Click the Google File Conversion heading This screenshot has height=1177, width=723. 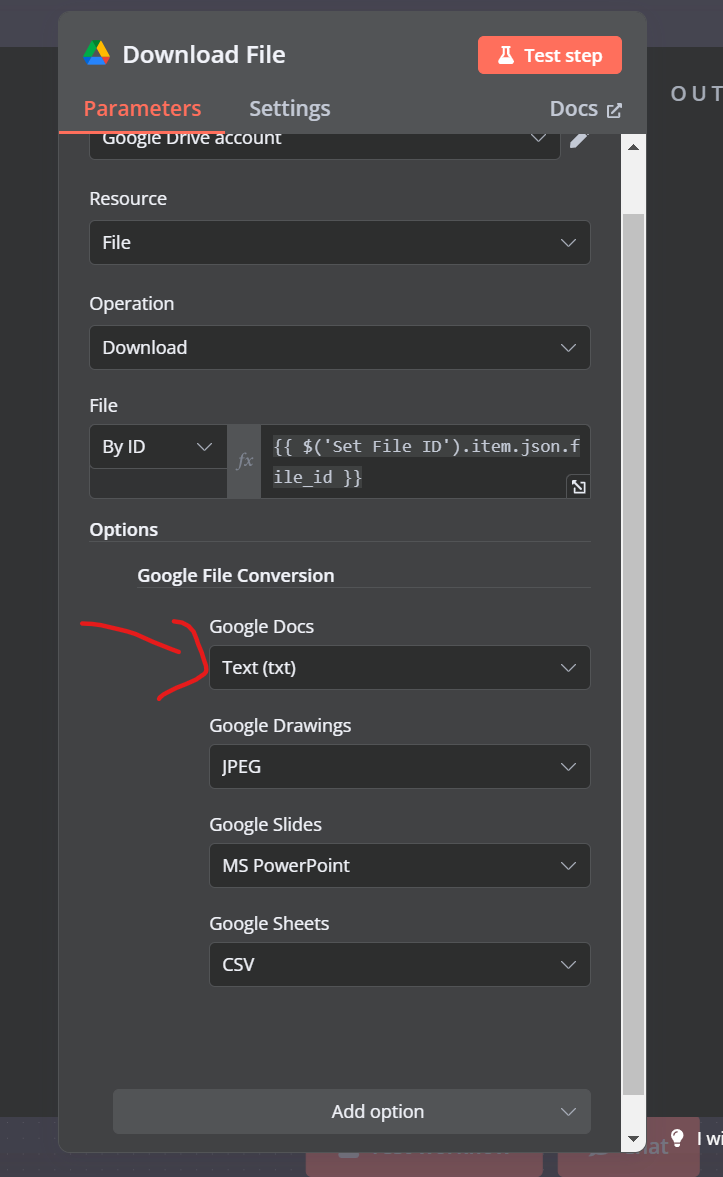(236, 576)
